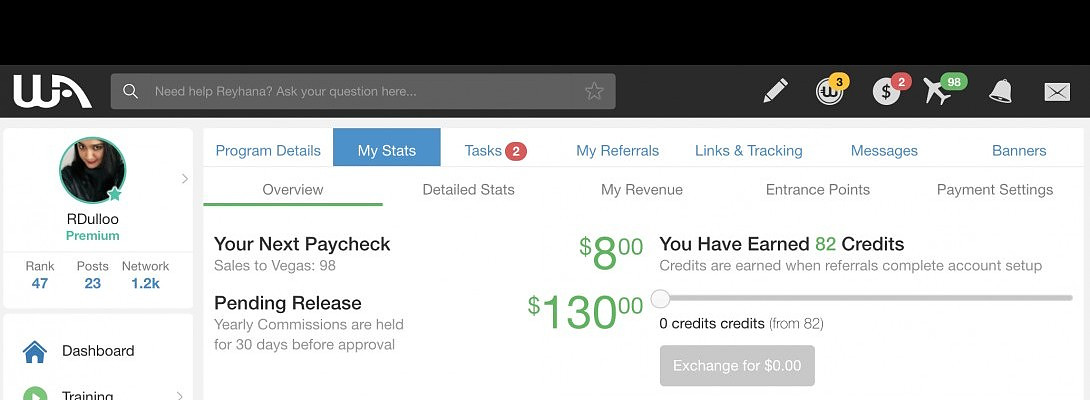
Task: Open the envelope messages icon
Action: [x=1057, y=91]
